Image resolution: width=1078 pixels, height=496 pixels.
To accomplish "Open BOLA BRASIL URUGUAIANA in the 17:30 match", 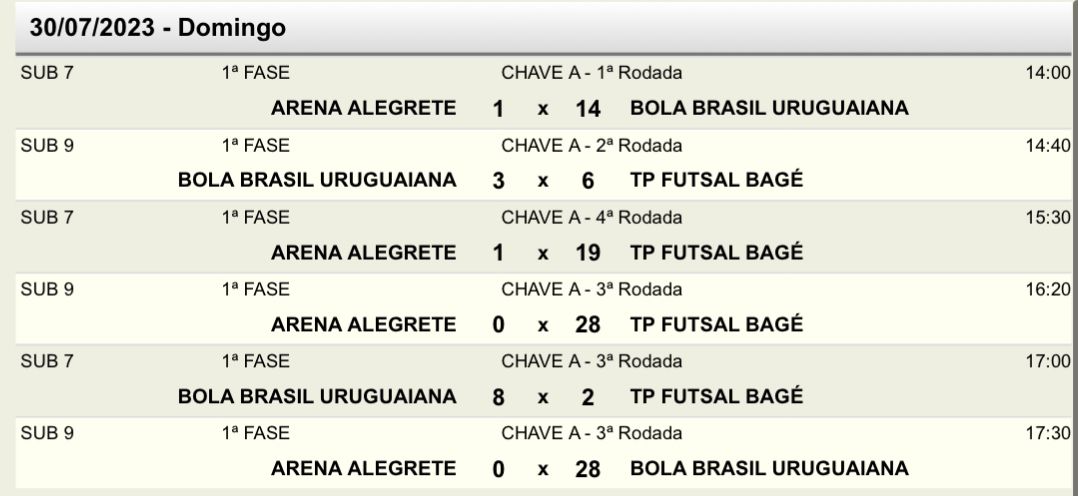I will [x=769, y=468].
